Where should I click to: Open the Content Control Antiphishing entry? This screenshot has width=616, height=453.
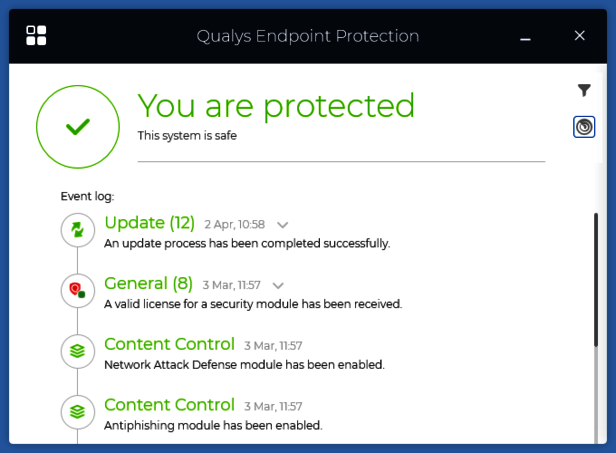click(x=169, y=405)
